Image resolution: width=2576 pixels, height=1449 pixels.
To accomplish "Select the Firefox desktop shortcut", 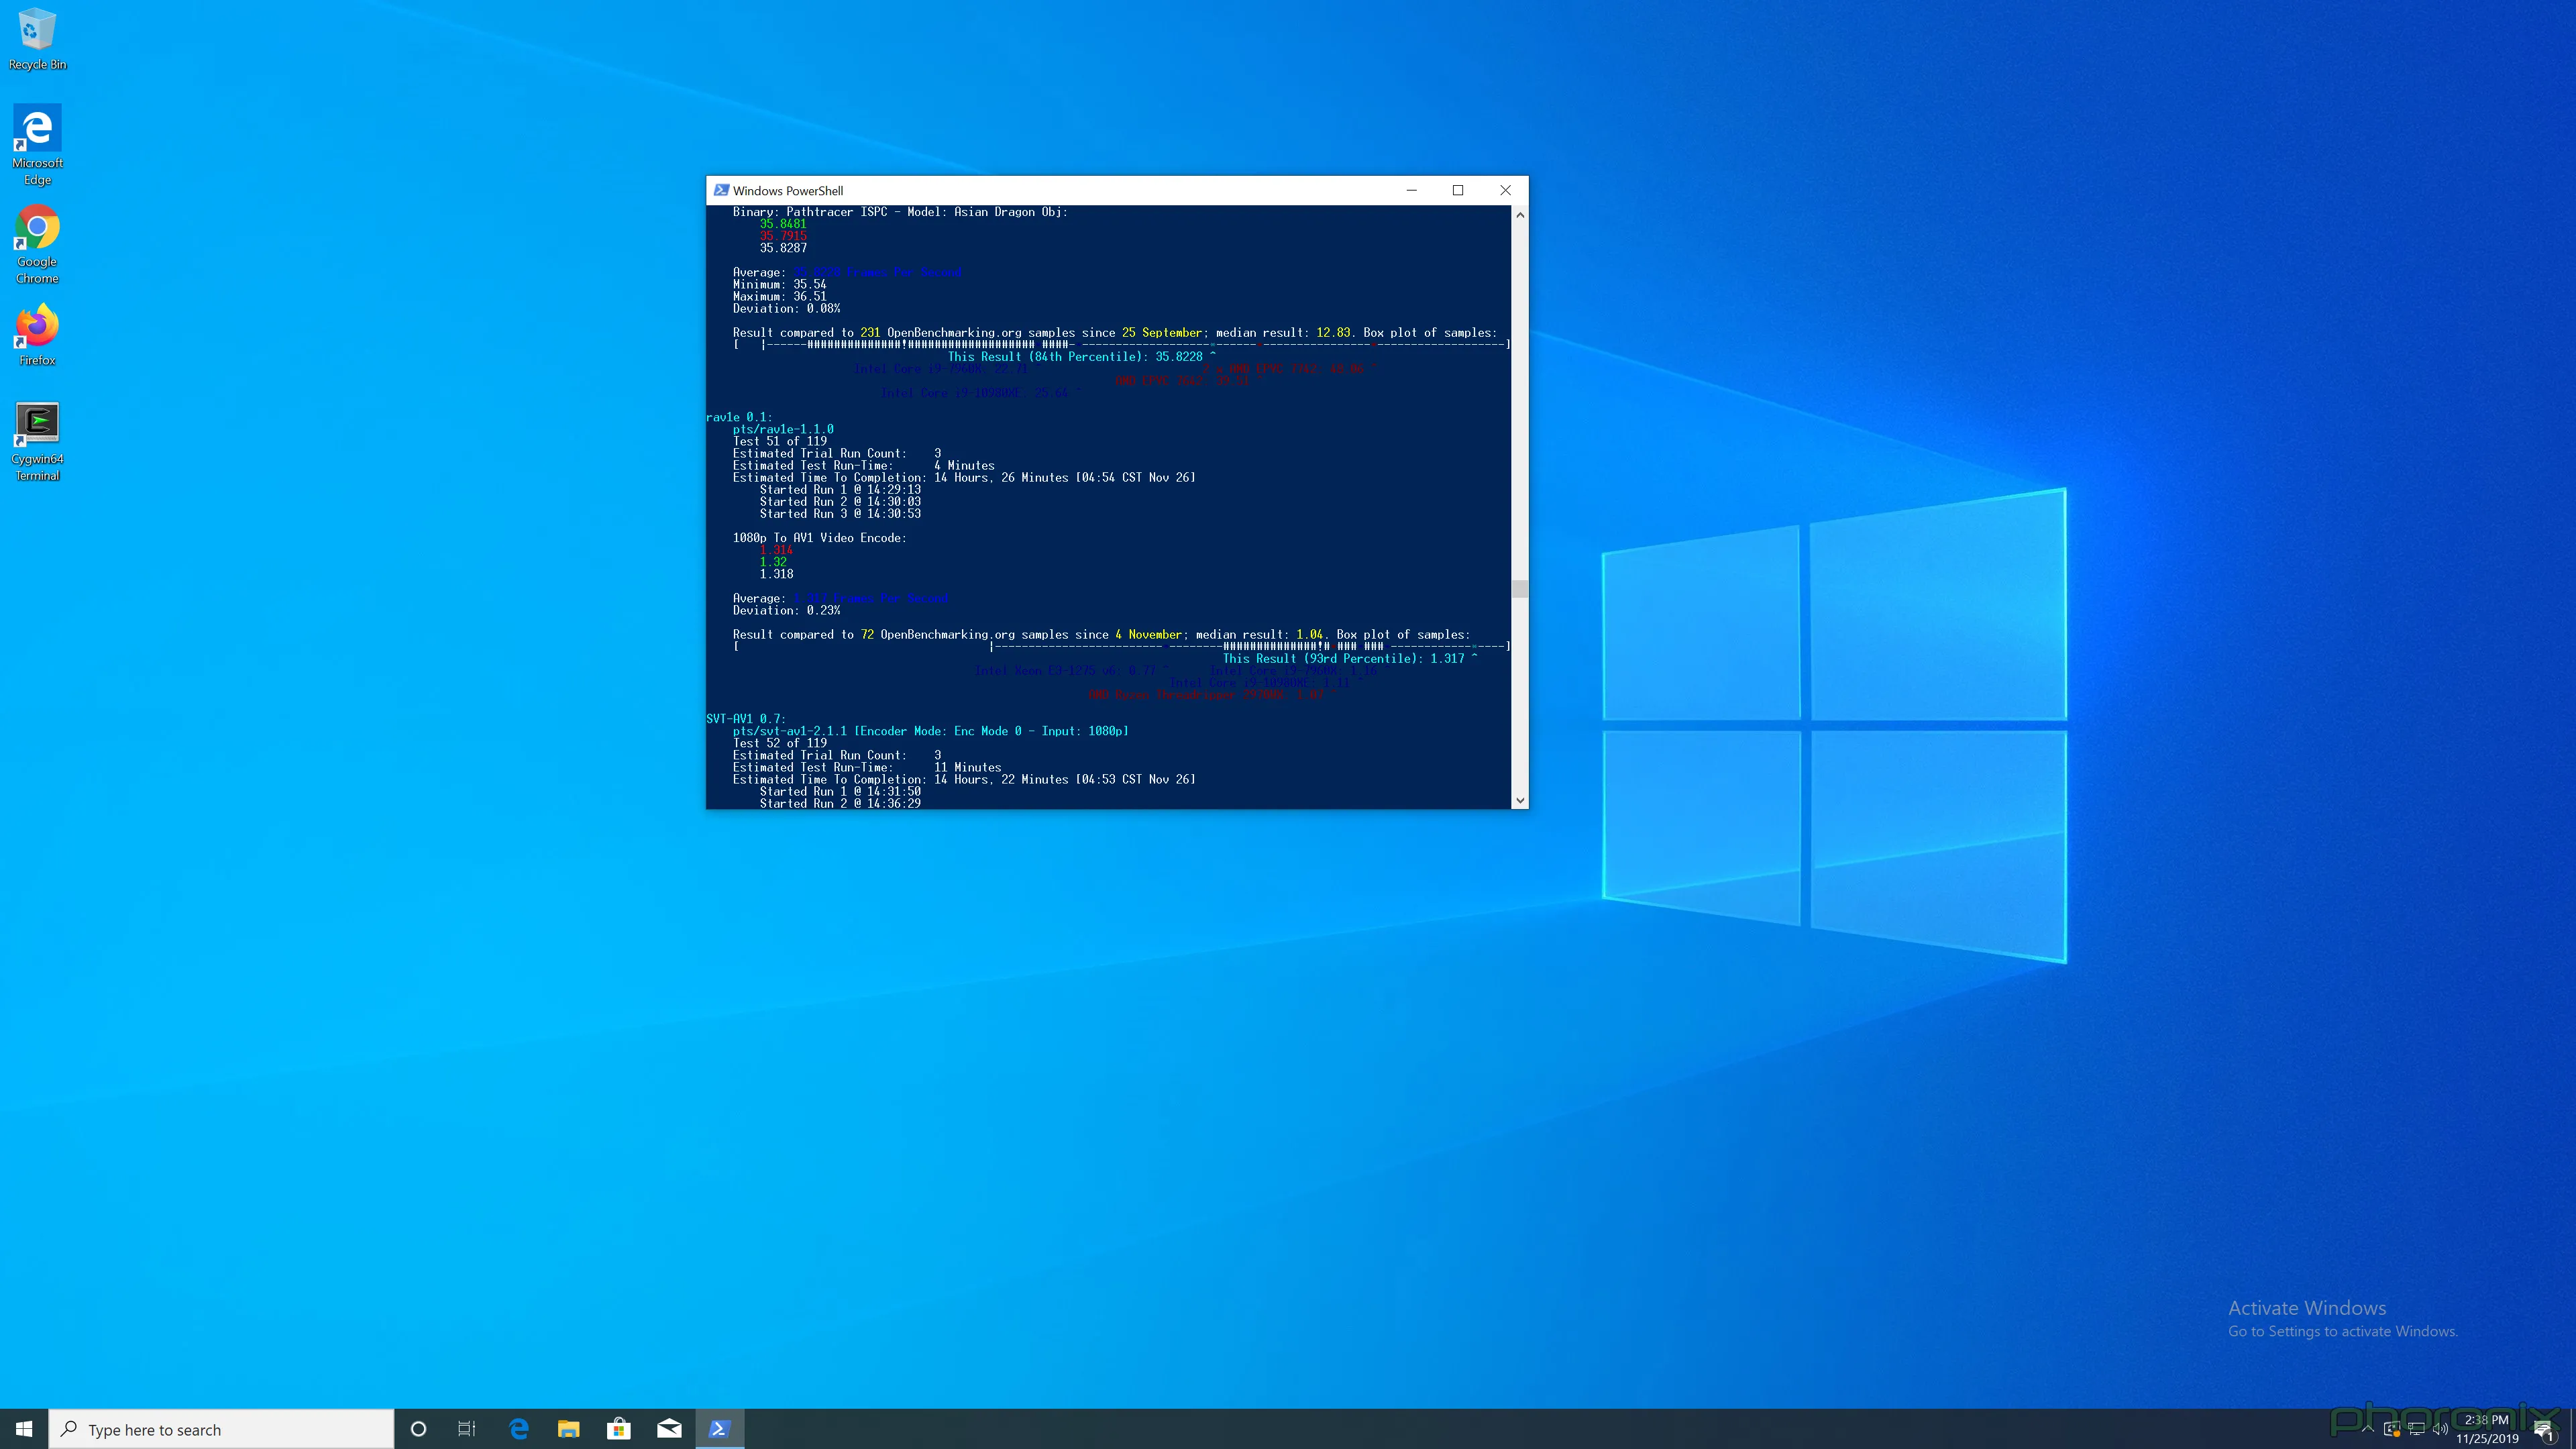I will coord(37,335).
